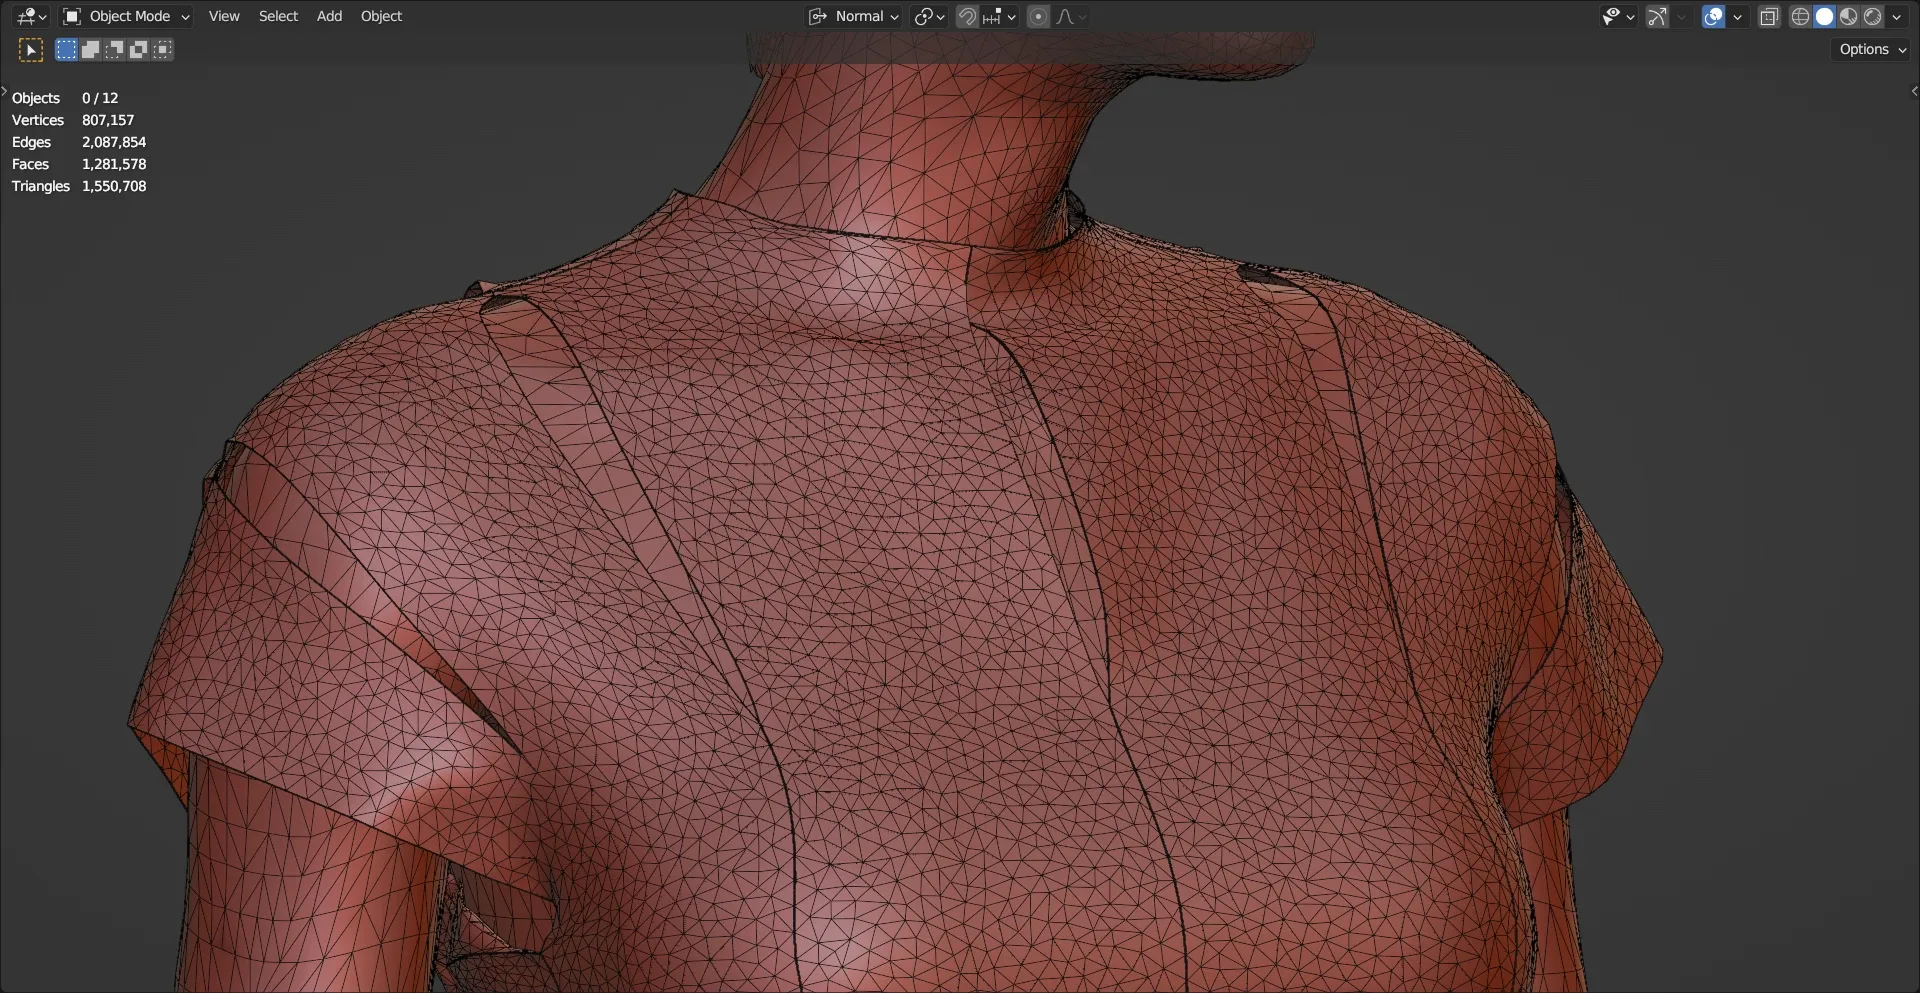Screen dimensions: 1920x993
Task: Click the Select Box tool icon
Action: click(x=31, y=50)
